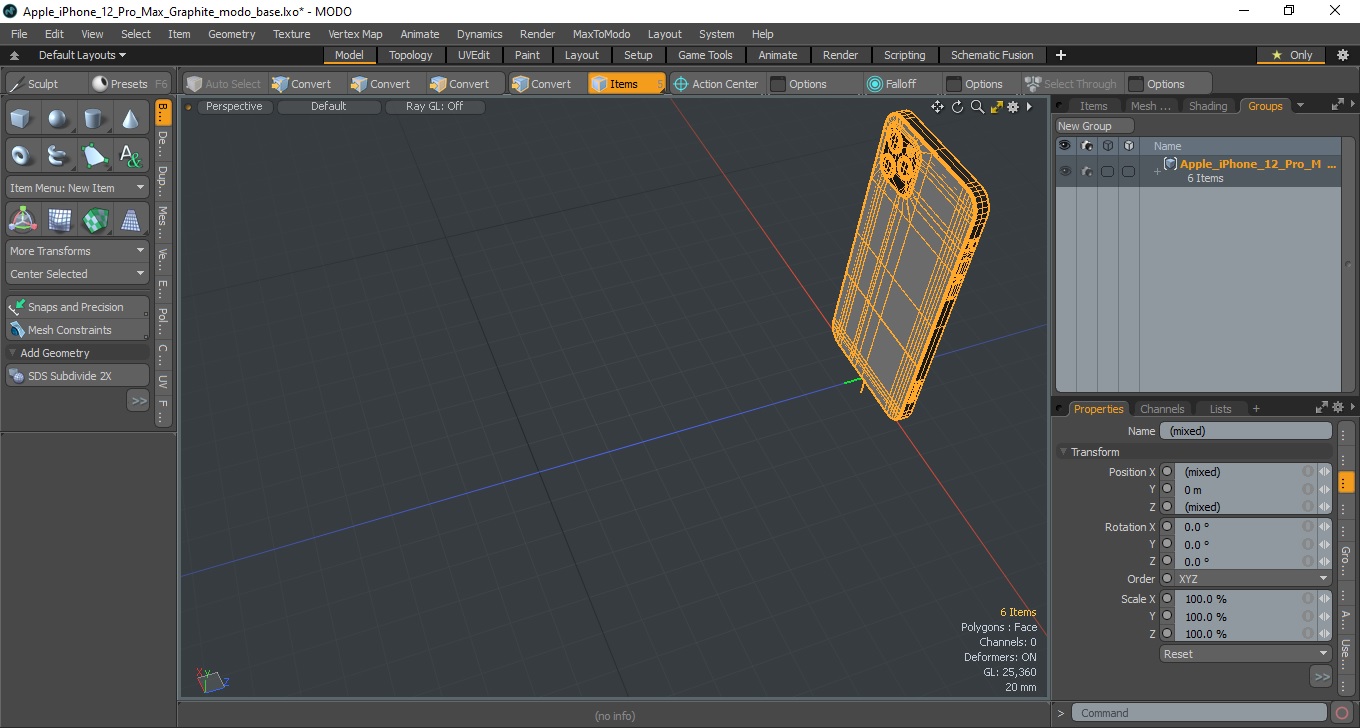Toggle visibility eye for Apple_iPhone group
1360x728 pixels.
1065,171
